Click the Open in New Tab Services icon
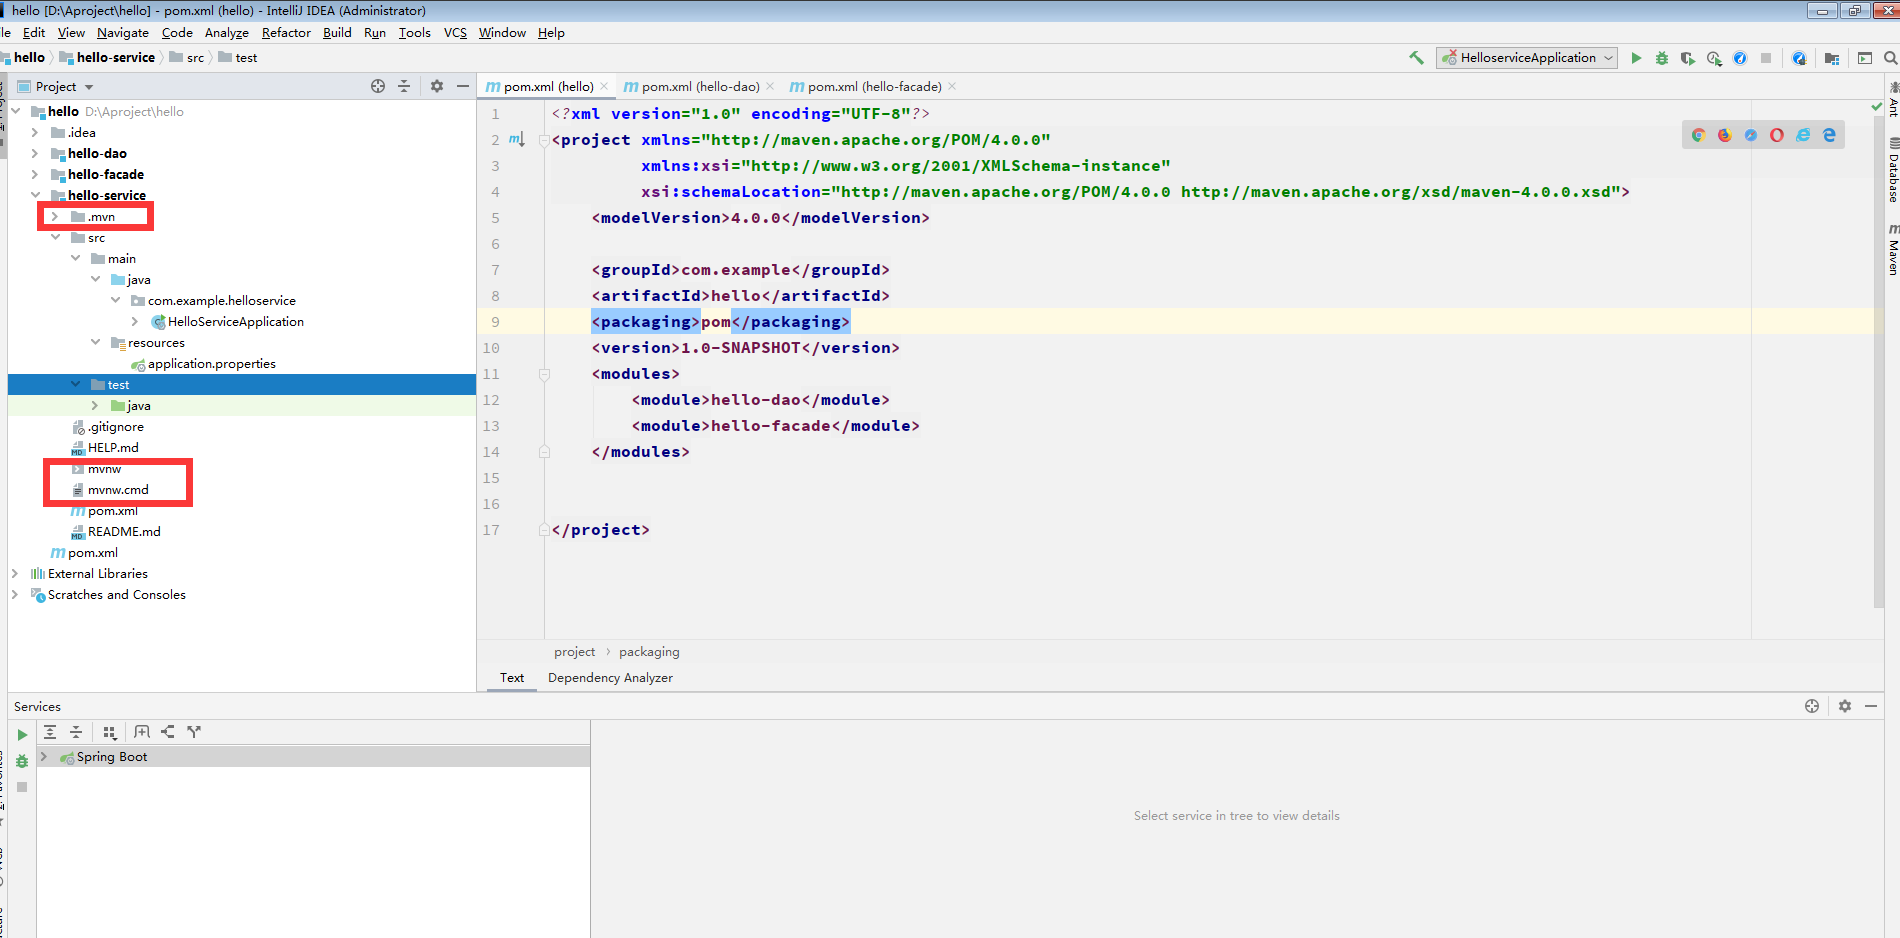This screenshot has height=938, width=1900. 142,732
